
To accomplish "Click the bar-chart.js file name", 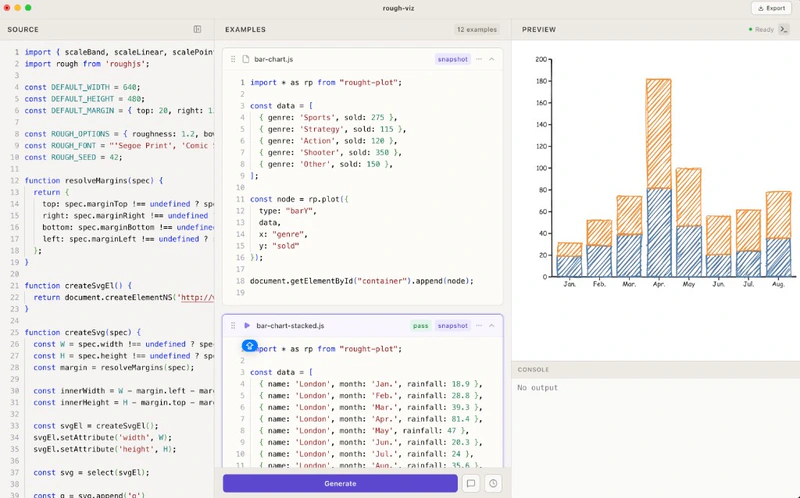I will pos(273,59).
